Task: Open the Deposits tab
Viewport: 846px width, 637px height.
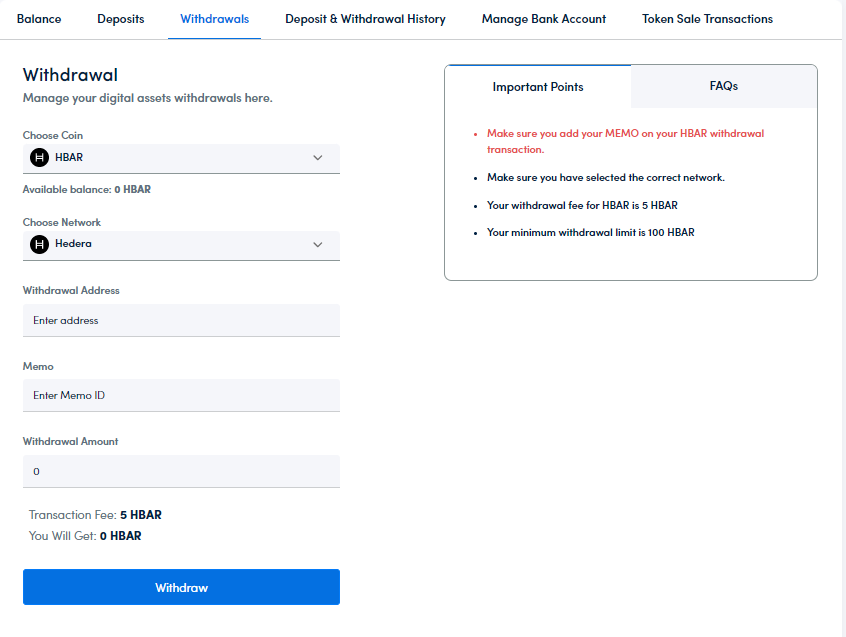Action: click(121, 19)
